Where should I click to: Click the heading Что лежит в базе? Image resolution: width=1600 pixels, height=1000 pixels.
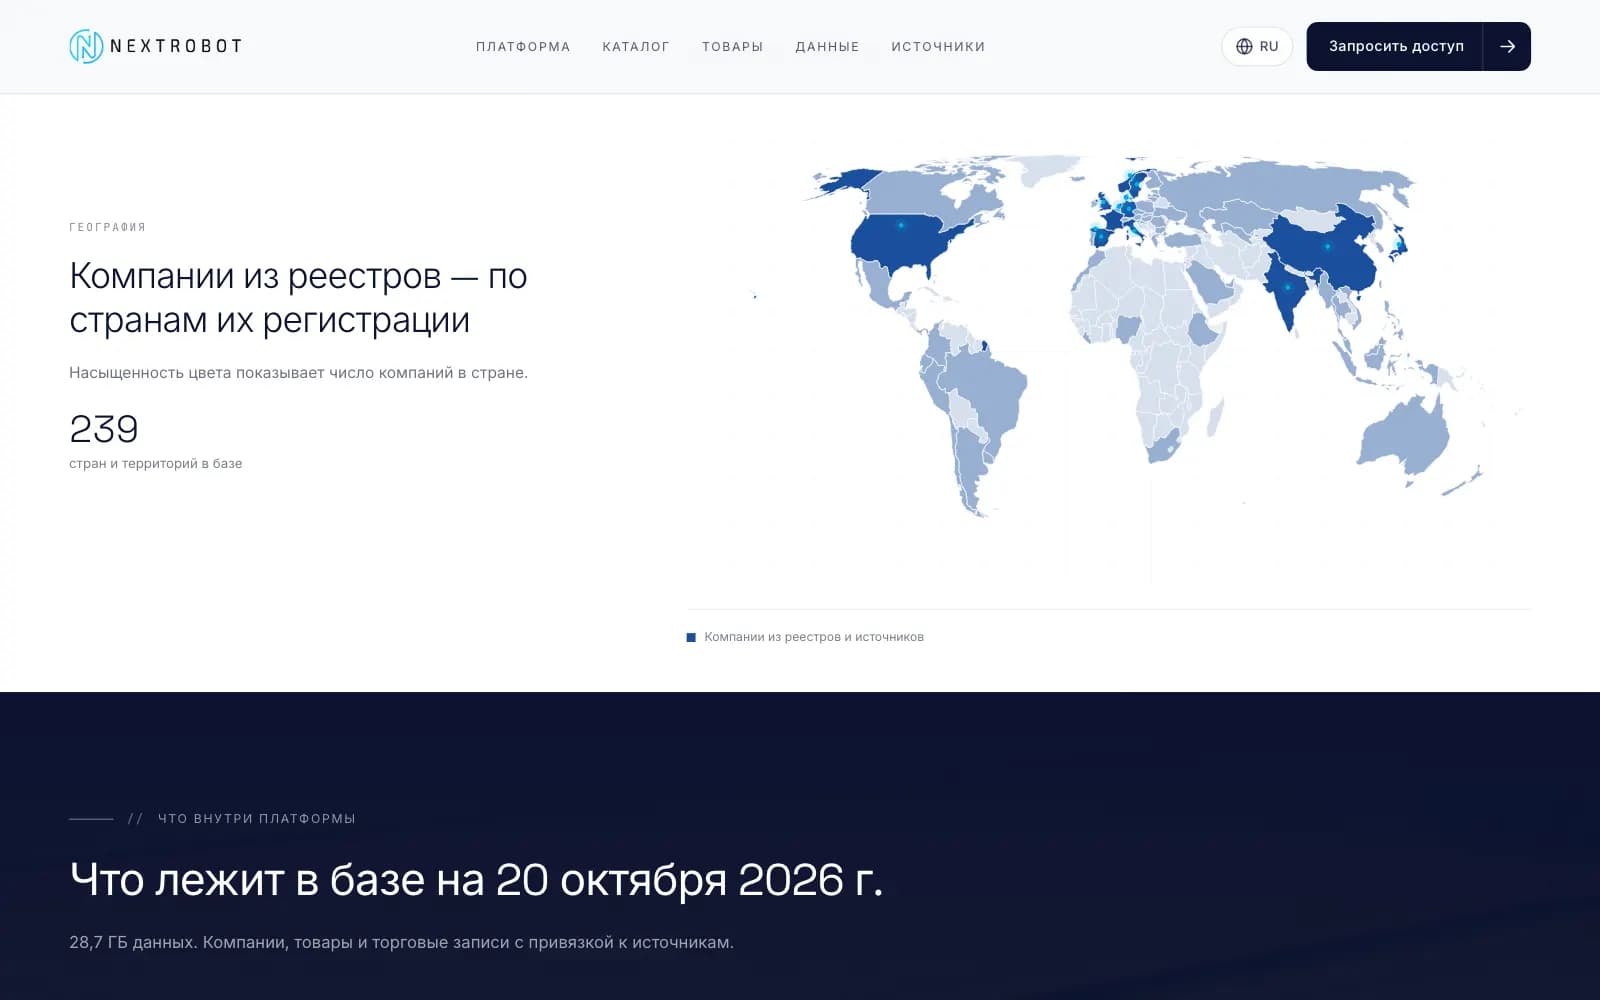(476, 880)
